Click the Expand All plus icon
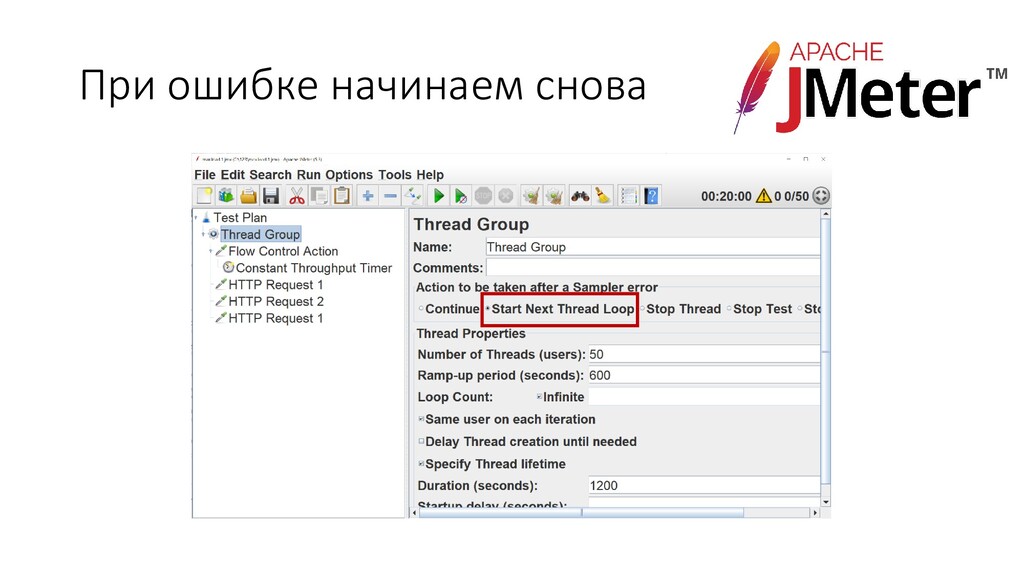The height and width of the screenshot is (576, 1024). point(368,195)
